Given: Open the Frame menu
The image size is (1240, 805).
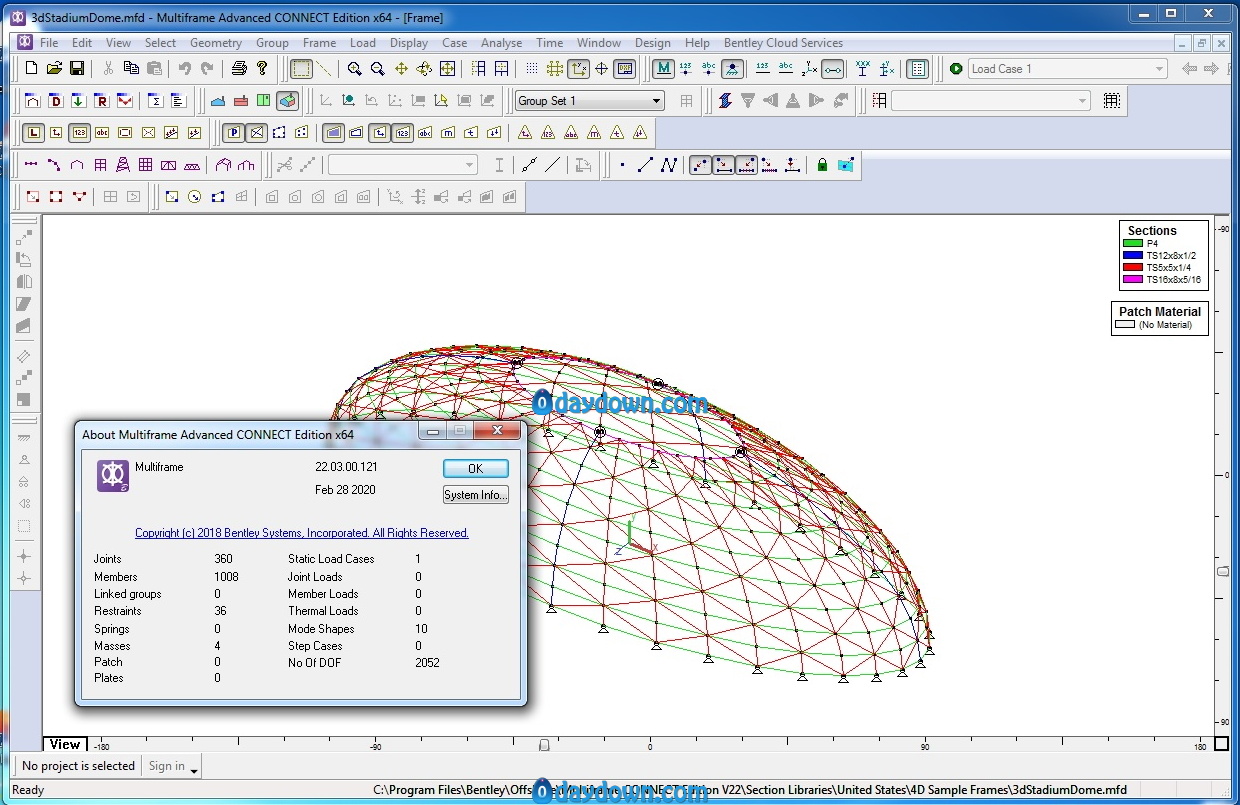Looking at the screenshot, I should (x=319, y=43).
